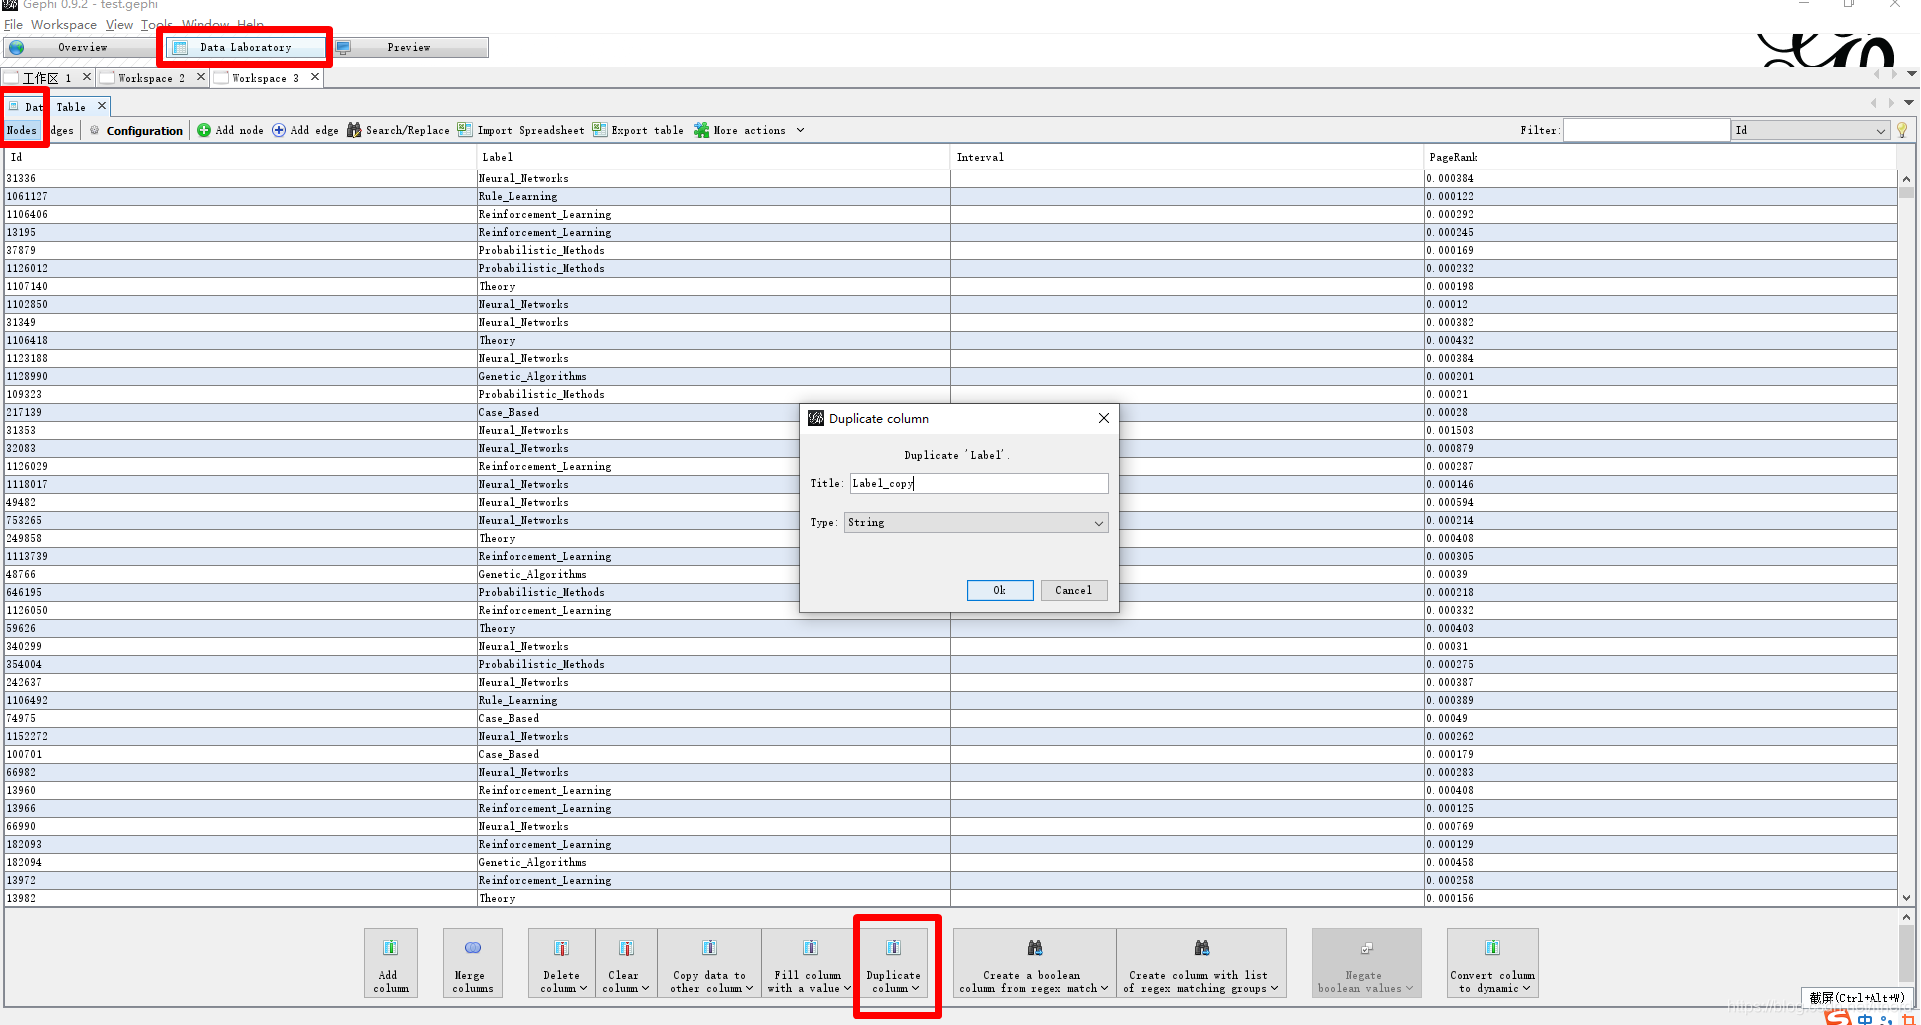The height and width of the screenshot is (1025, 1921).
Task: Open the Clear column dropdown
Action: (626, 963)
